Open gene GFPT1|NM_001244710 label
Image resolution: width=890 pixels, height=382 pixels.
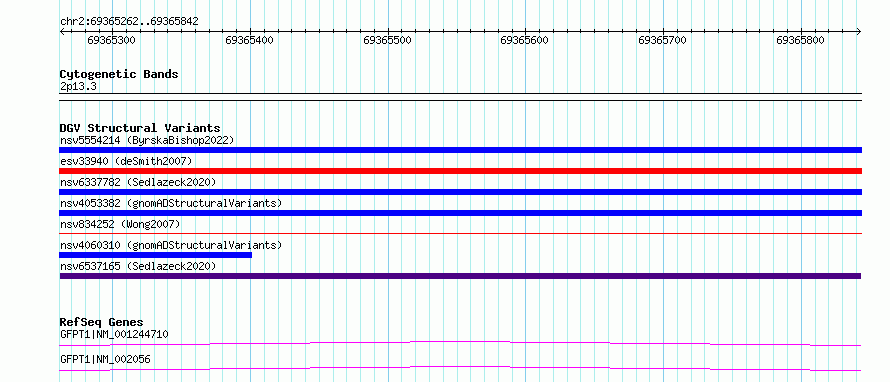point(114,334)
